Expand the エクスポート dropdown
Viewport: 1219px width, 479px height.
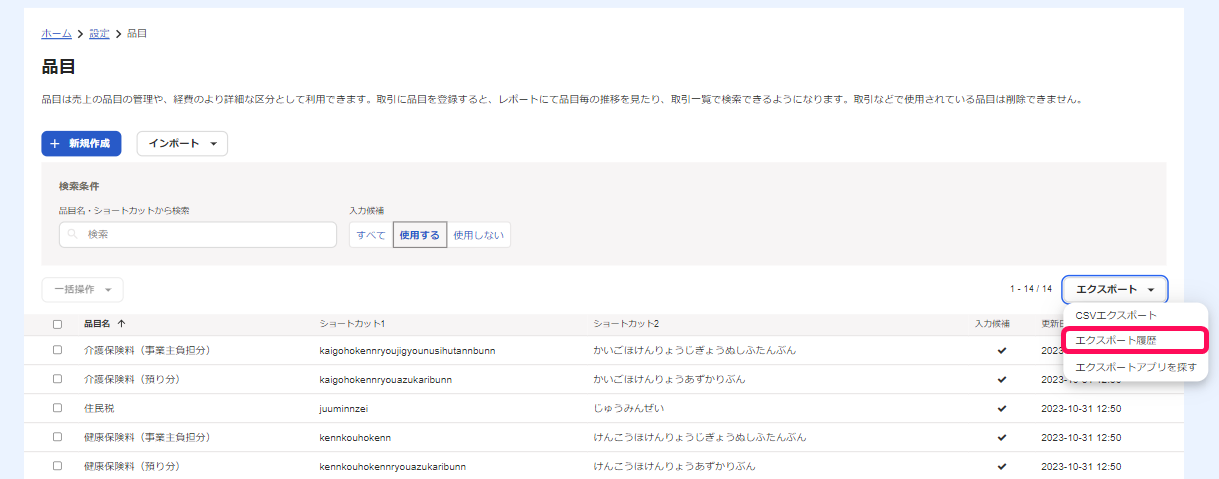coord(1114,289)
